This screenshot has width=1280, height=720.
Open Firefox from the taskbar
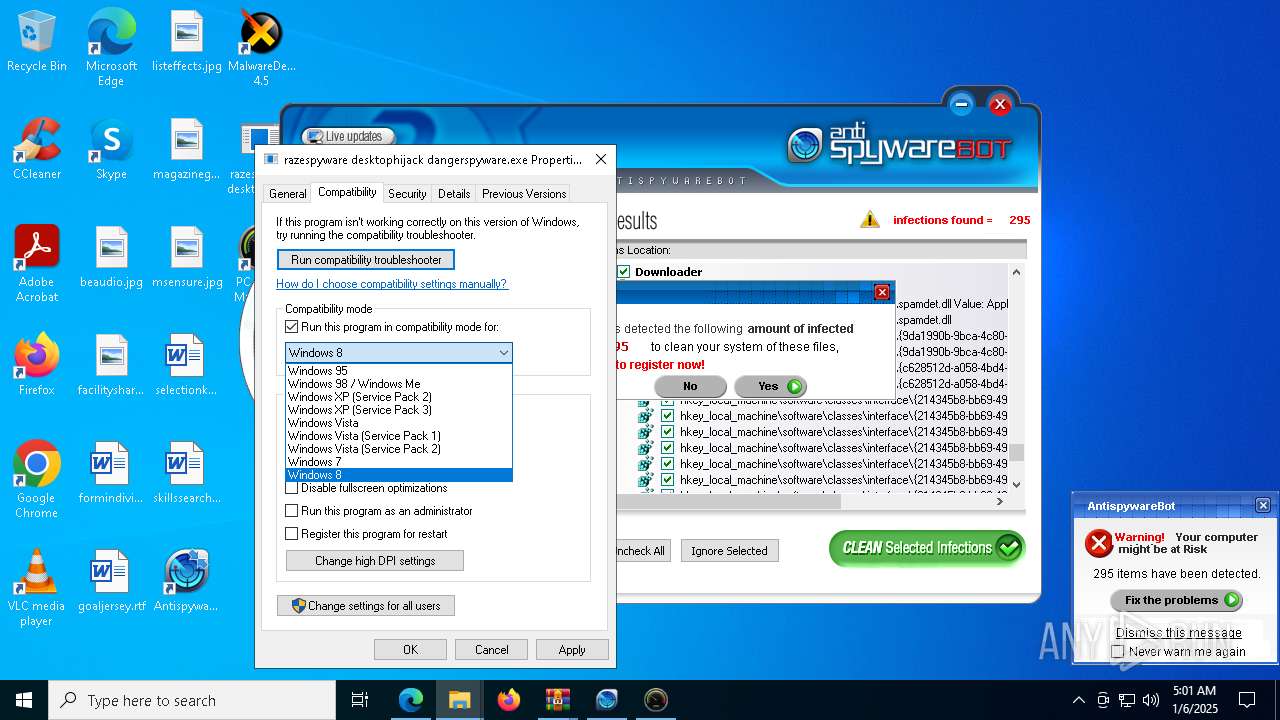[509, 700]
